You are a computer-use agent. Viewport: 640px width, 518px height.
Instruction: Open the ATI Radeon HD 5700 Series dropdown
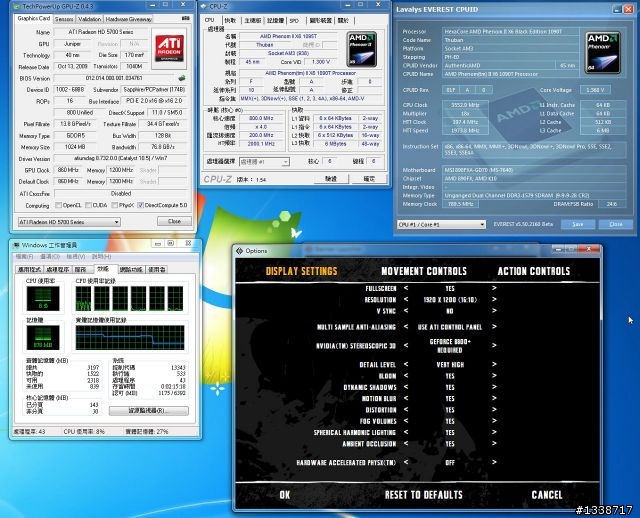pos(69,222)
